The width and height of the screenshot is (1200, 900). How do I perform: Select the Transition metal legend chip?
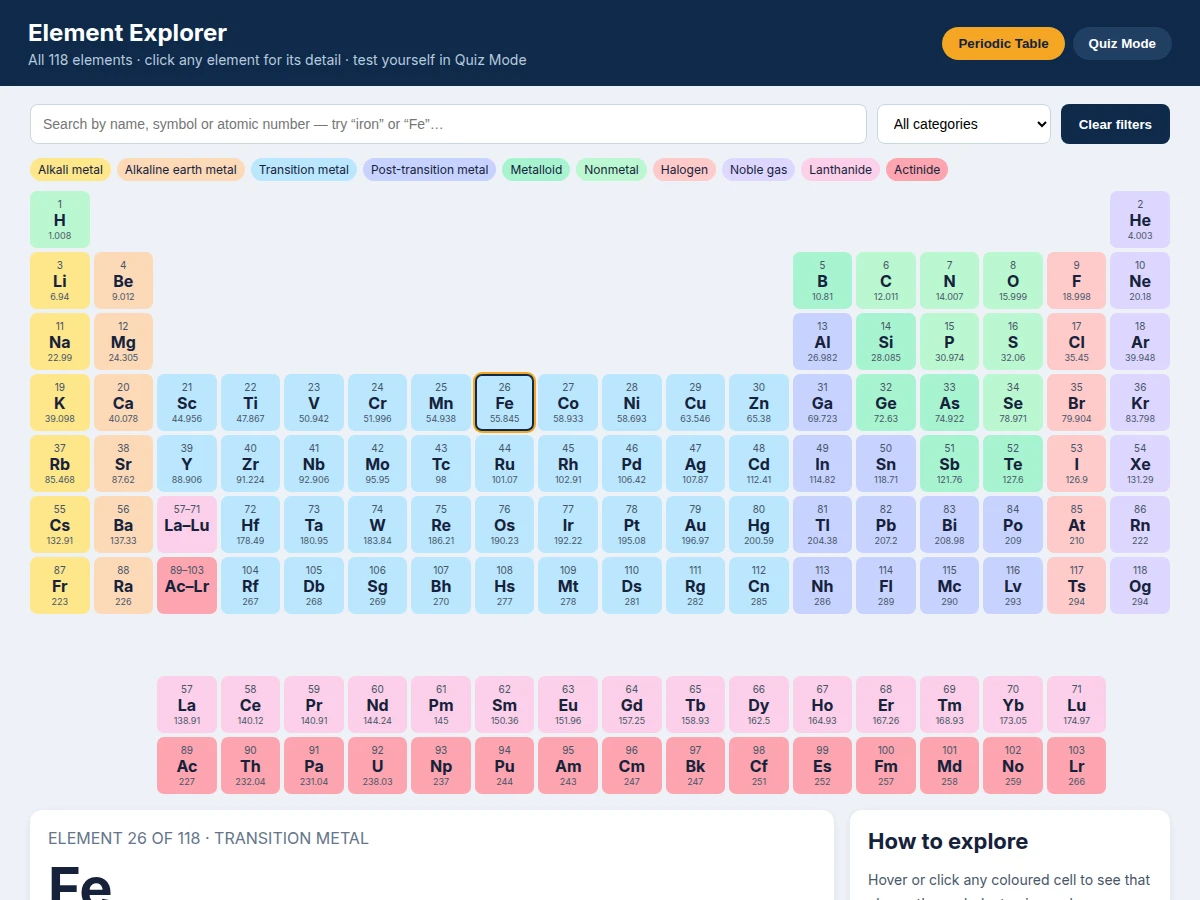(x=304, y=170)
